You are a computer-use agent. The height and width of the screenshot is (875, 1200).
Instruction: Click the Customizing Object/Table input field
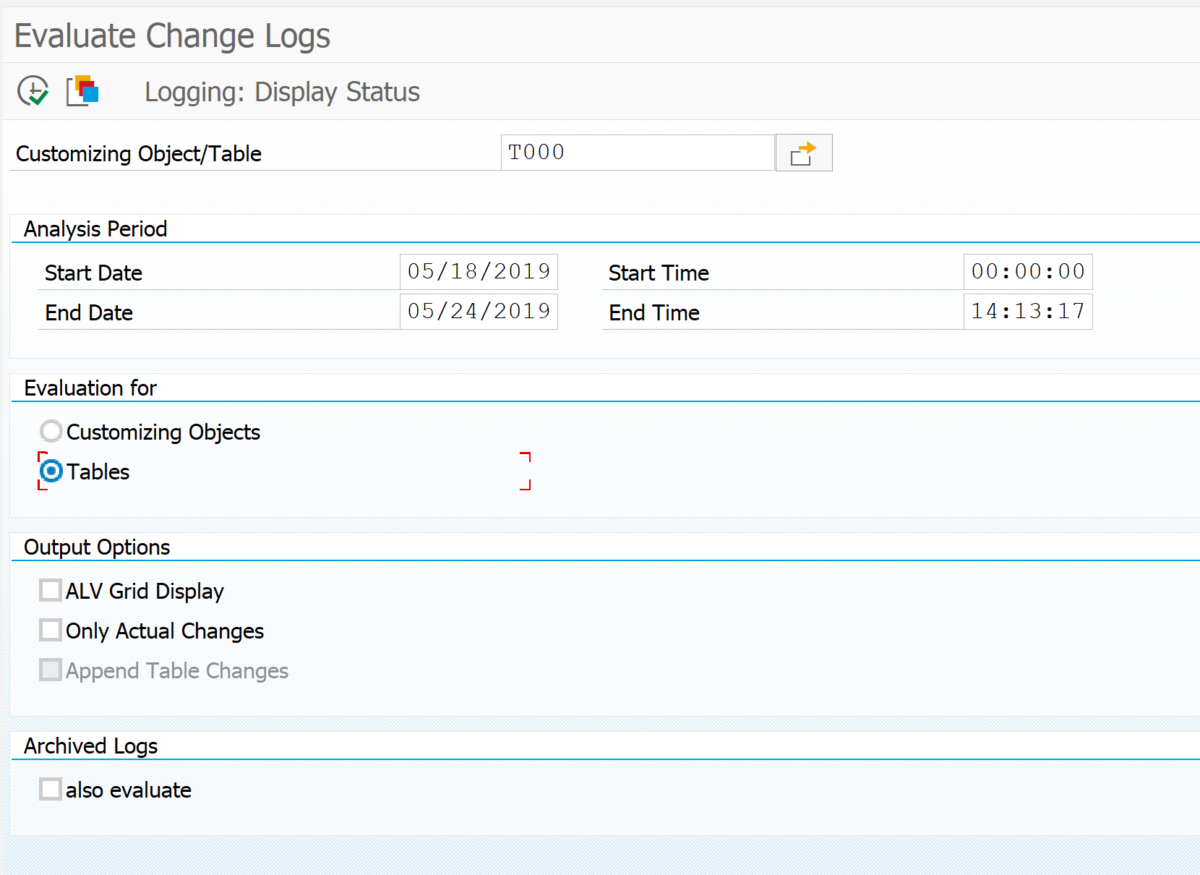[x=637, y=153]
